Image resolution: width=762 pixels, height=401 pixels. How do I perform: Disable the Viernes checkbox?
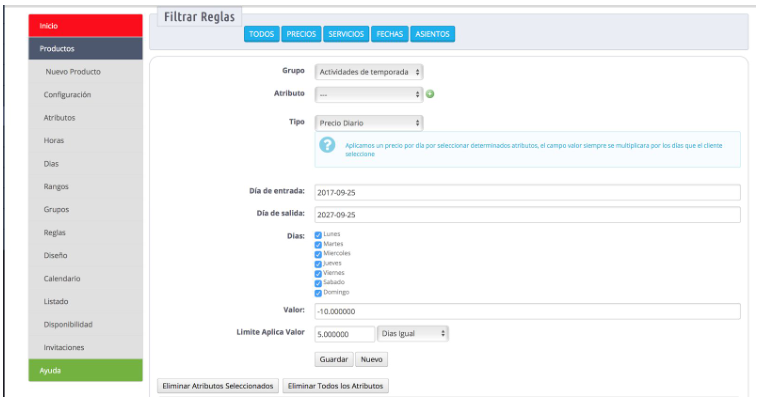click(318, 274)
